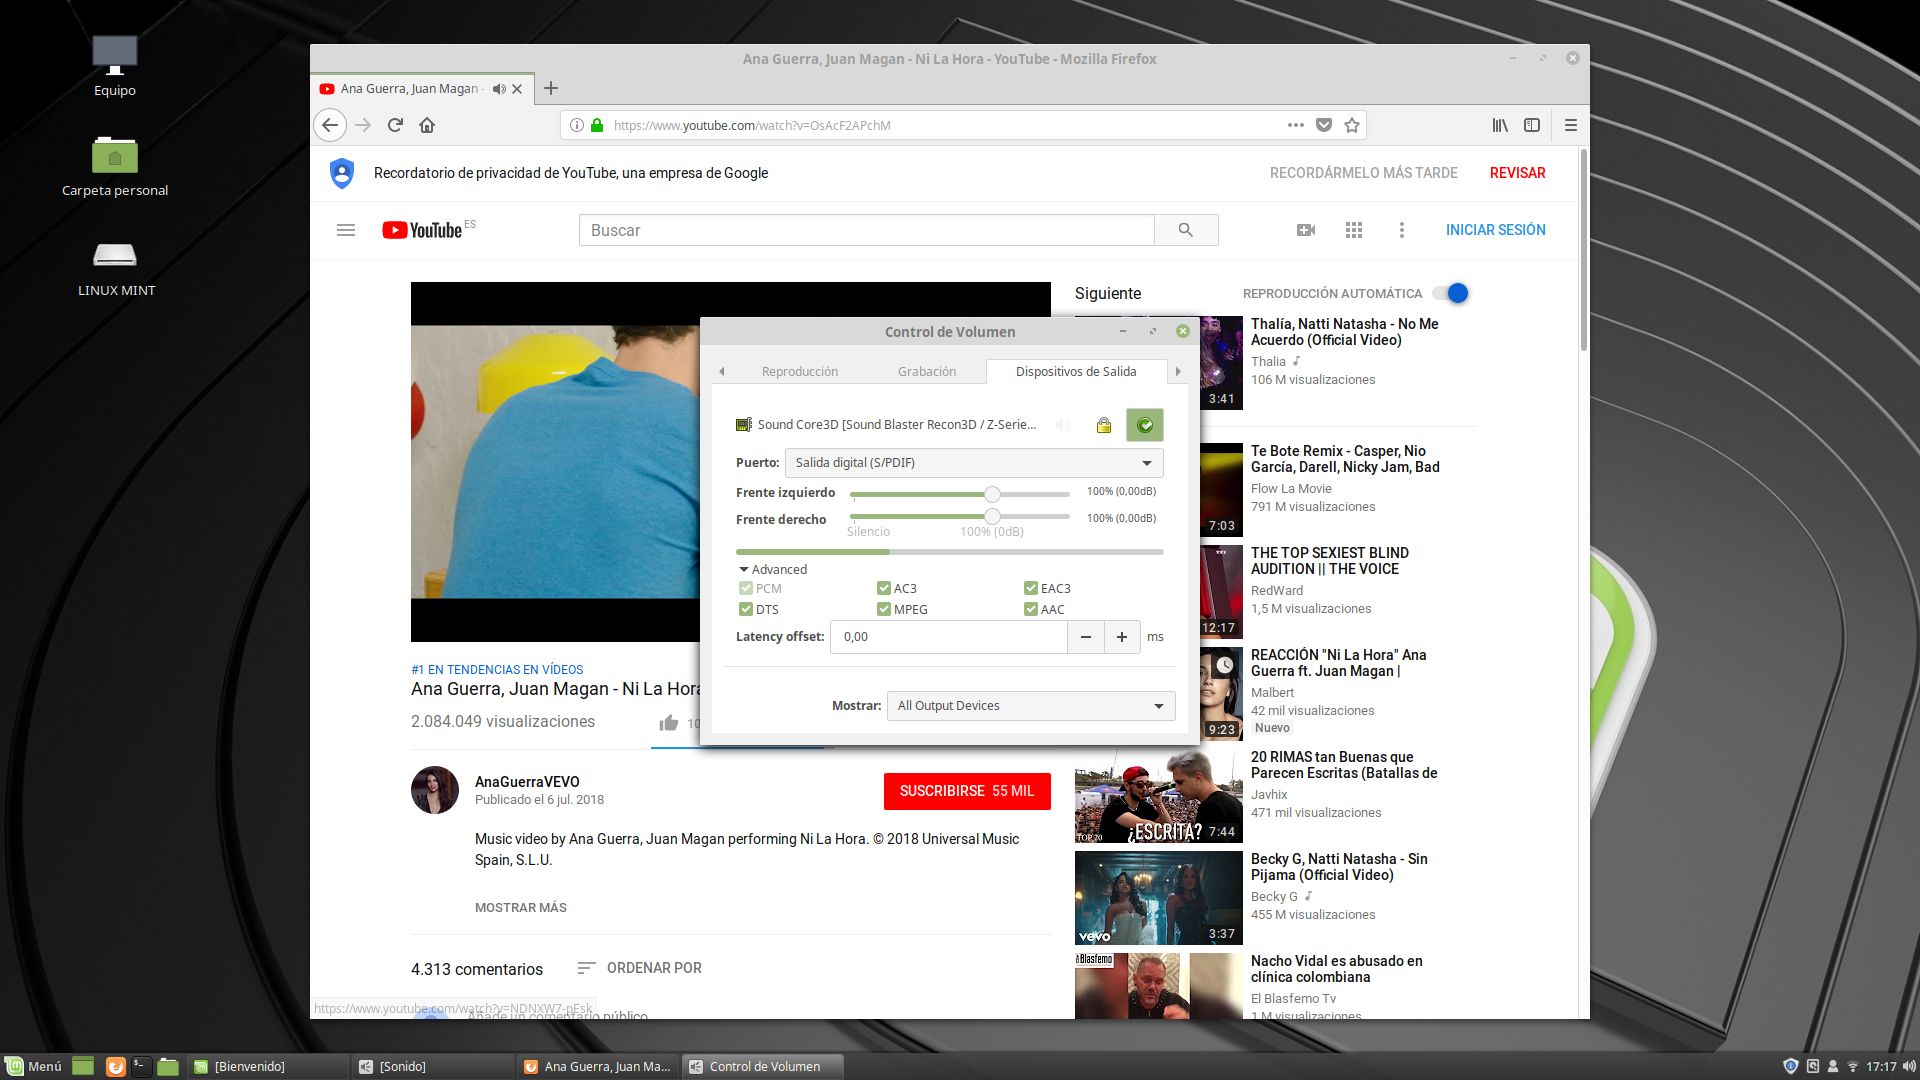Click the YouTube Buscar search field

(x=866, y=230)
